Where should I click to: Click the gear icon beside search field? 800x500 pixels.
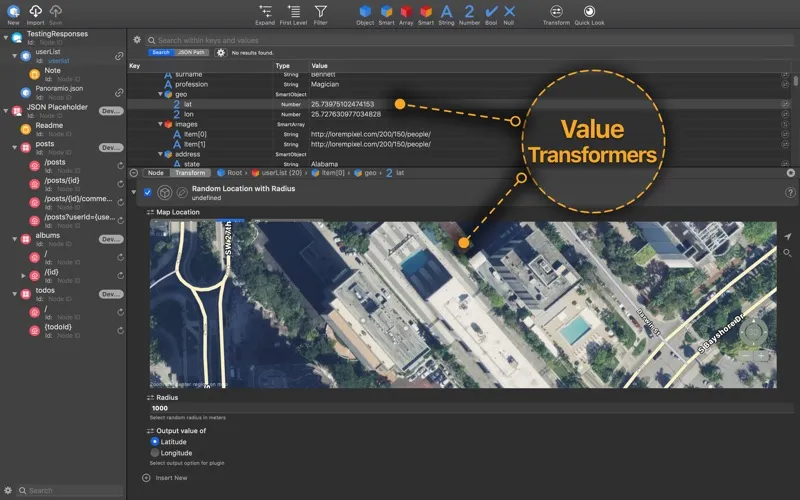(x=137, y=39)
